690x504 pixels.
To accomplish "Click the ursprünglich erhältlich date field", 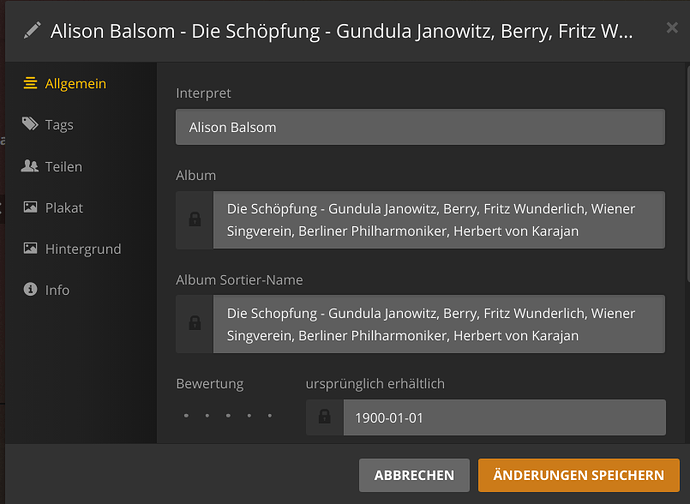I will (503, 417).
